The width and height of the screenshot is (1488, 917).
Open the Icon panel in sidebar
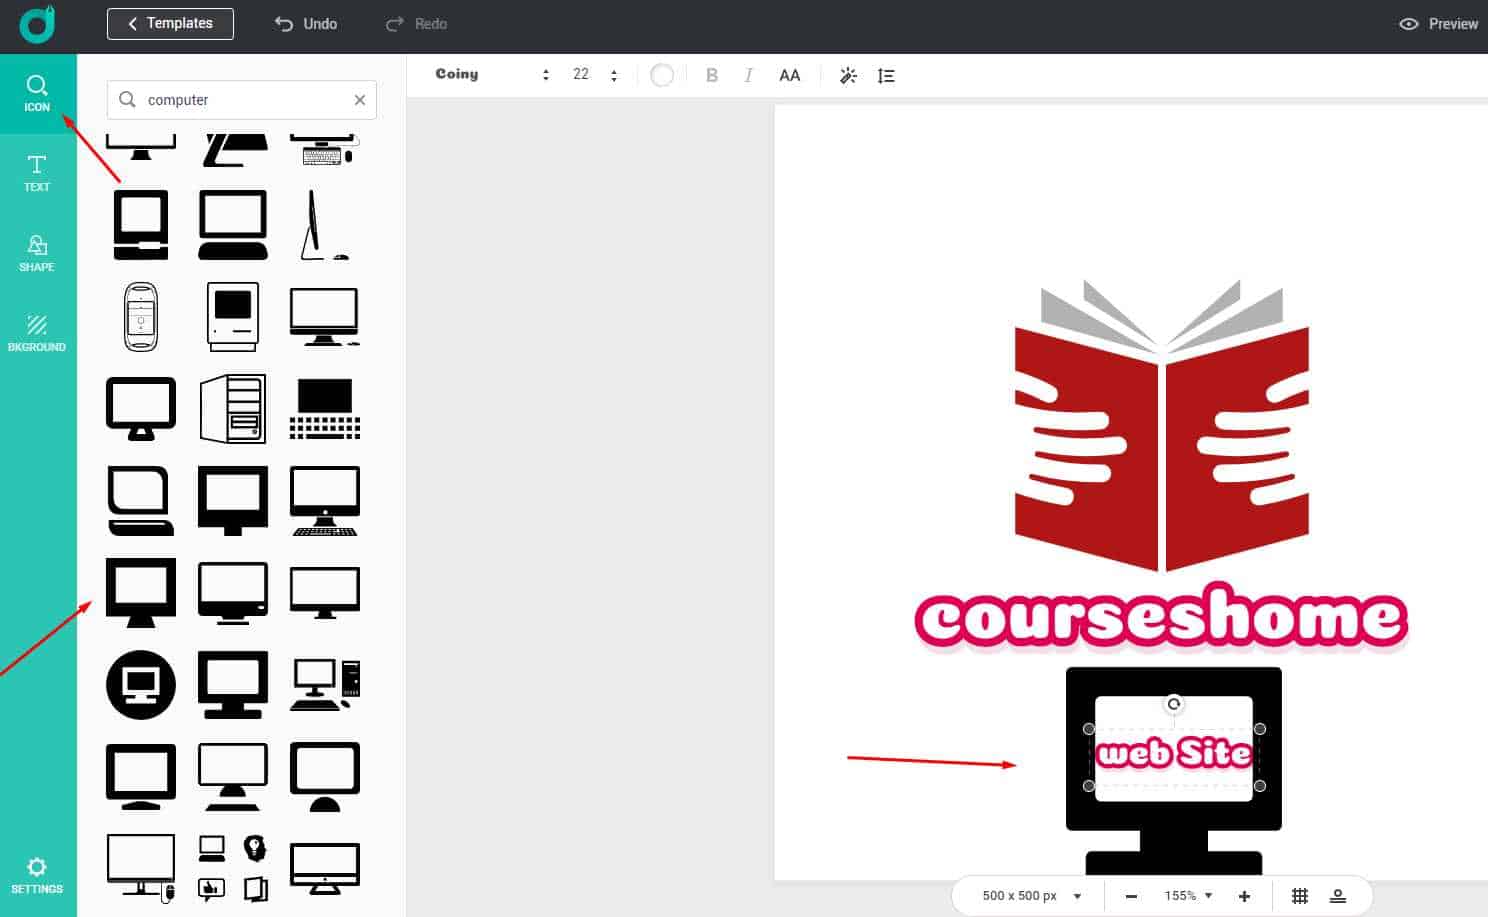click(x=37, y=93)
